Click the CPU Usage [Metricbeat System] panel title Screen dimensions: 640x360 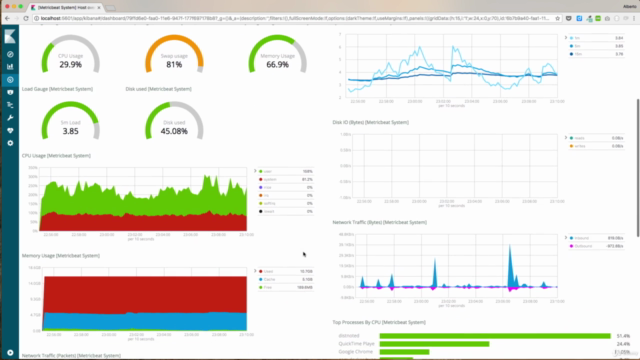56,156
